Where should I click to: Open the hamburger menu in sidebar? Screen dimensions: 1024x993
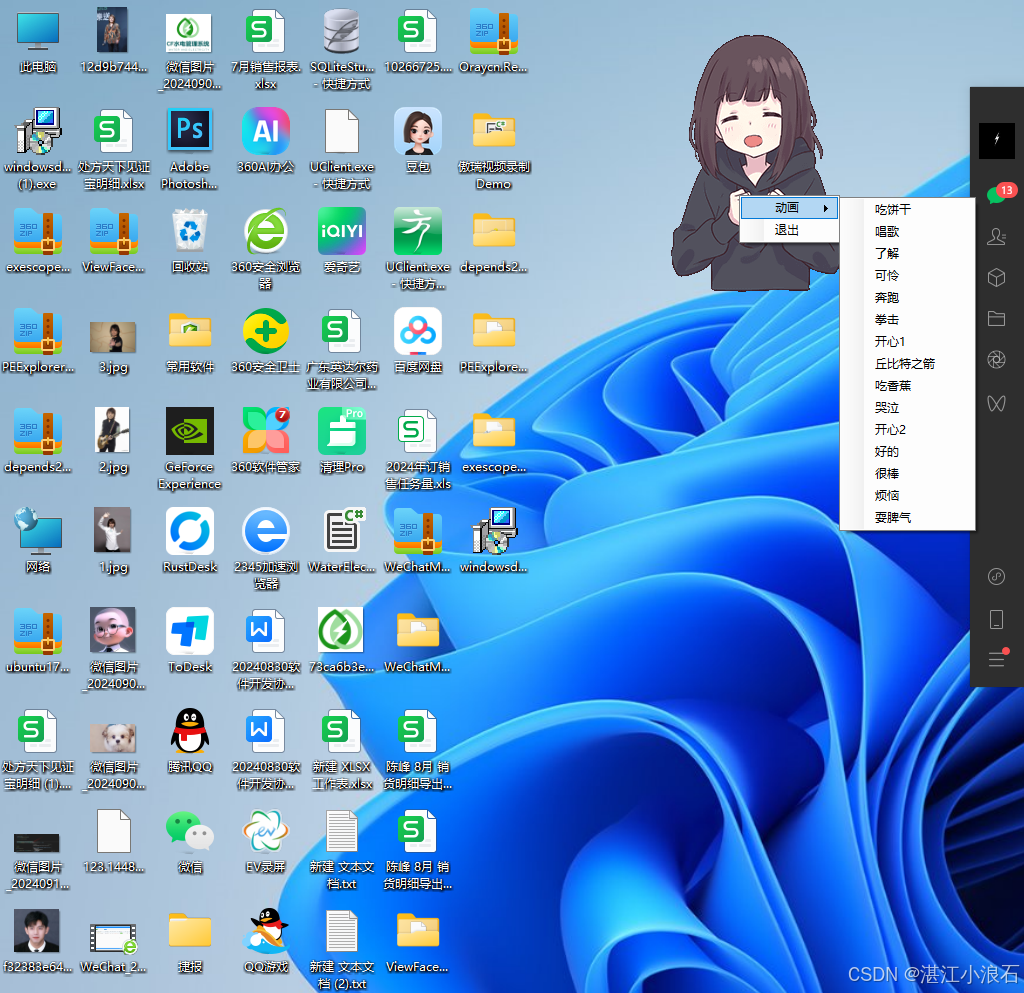point(997,658)
